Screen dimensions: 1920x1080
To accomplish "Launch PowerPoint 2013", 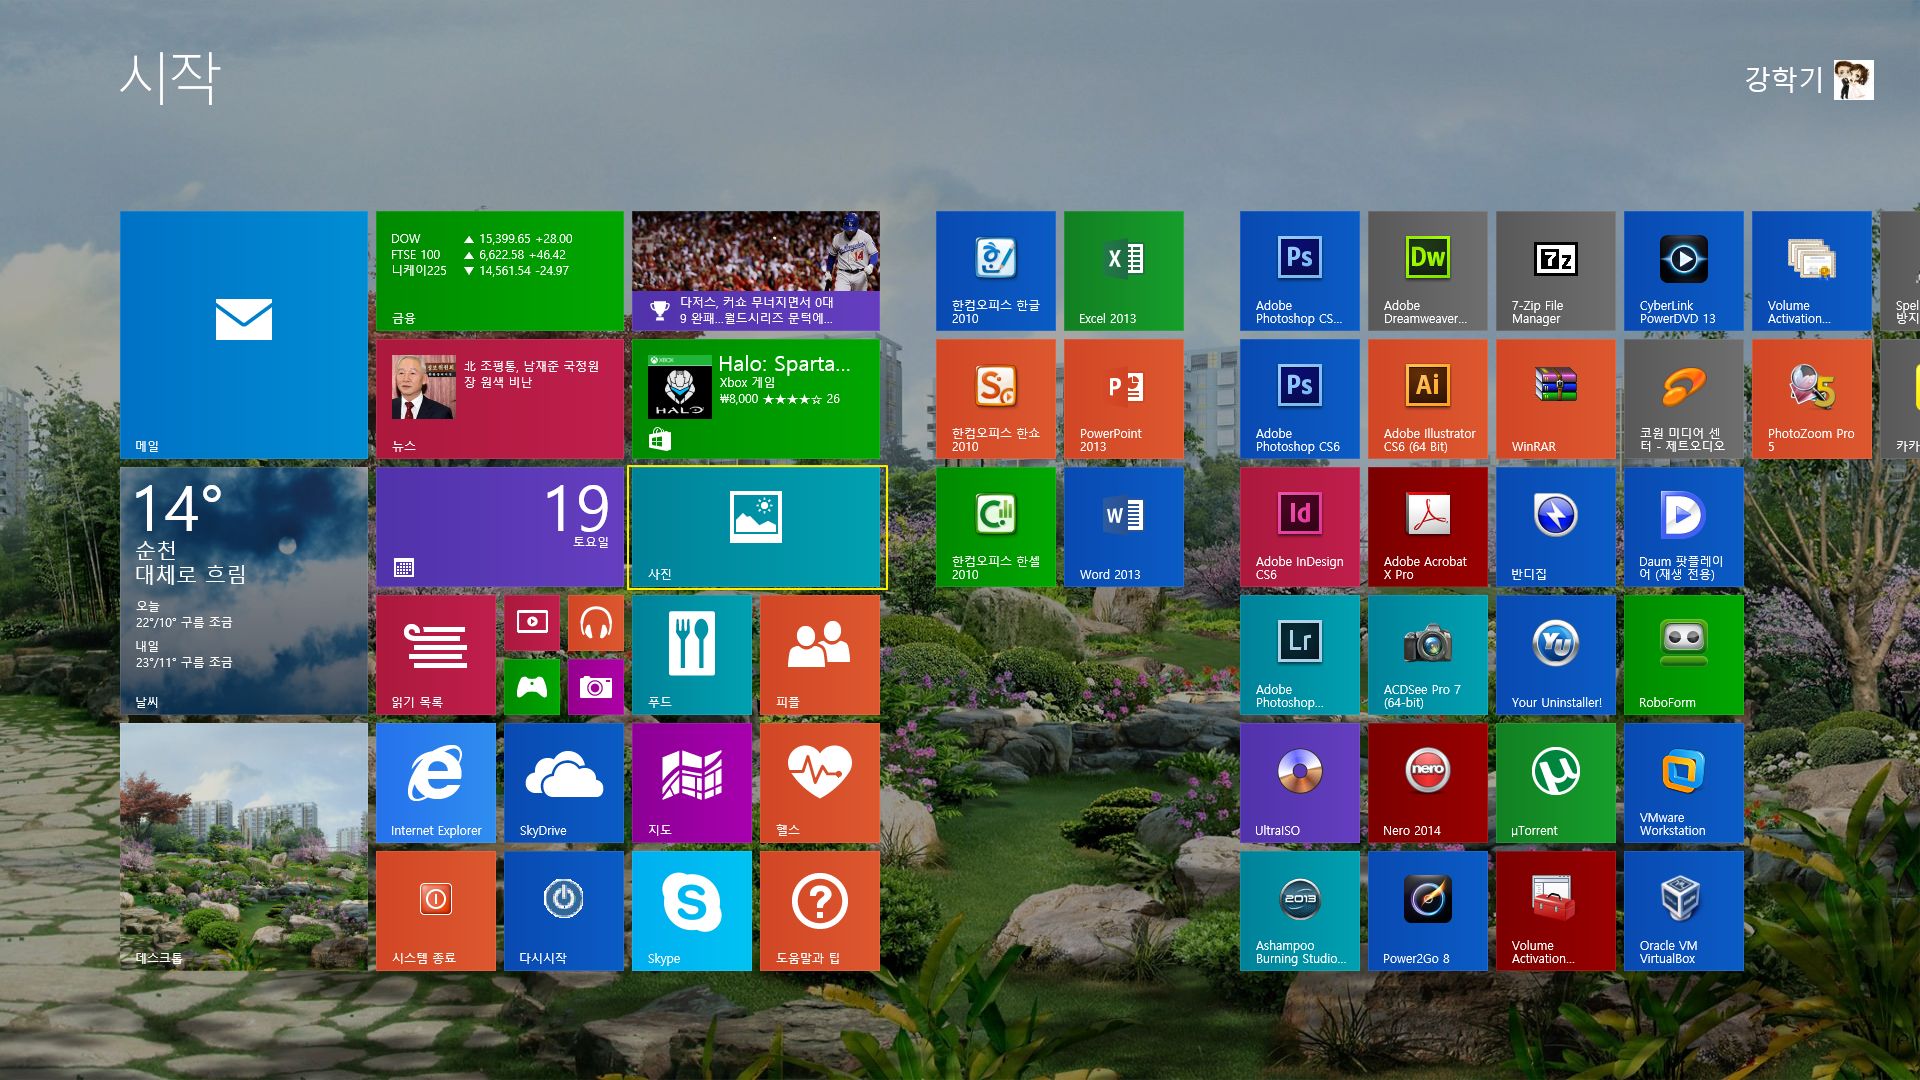I will pyautogui.click(x=1124, y=399).
